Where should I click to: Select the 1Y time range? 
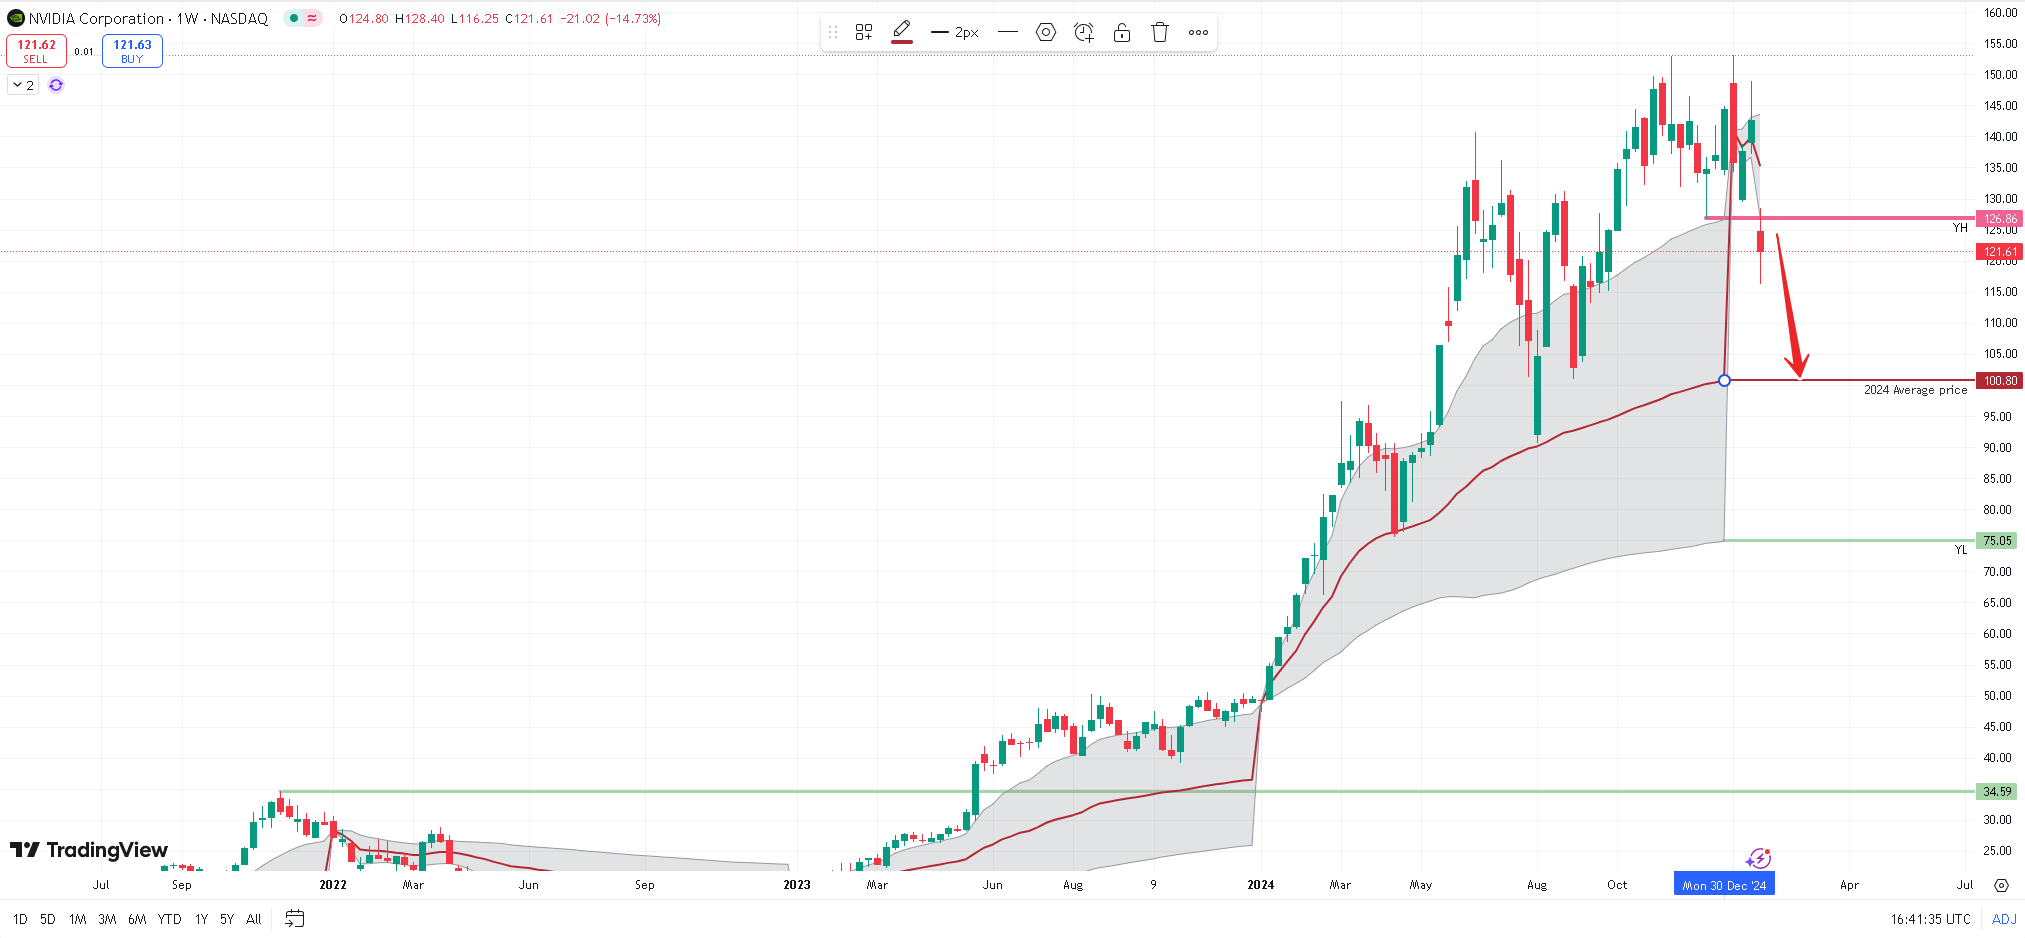coord(201,919)
